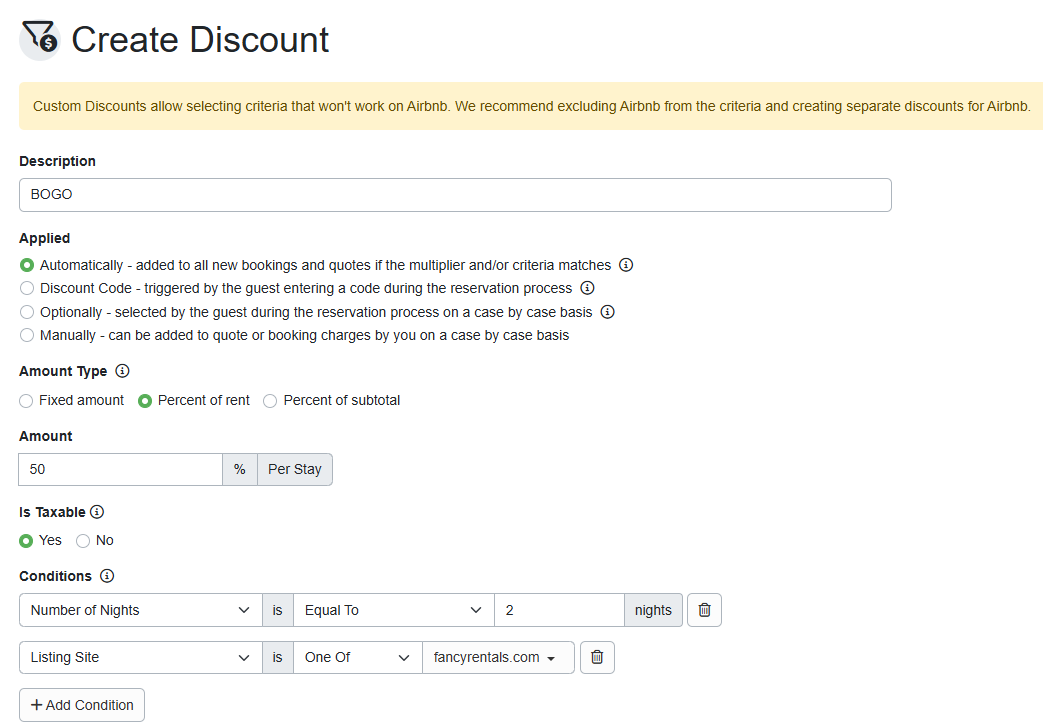Focus the Amount field showing 50
This screenshot has width=1043, height=727.
point(120,470)
